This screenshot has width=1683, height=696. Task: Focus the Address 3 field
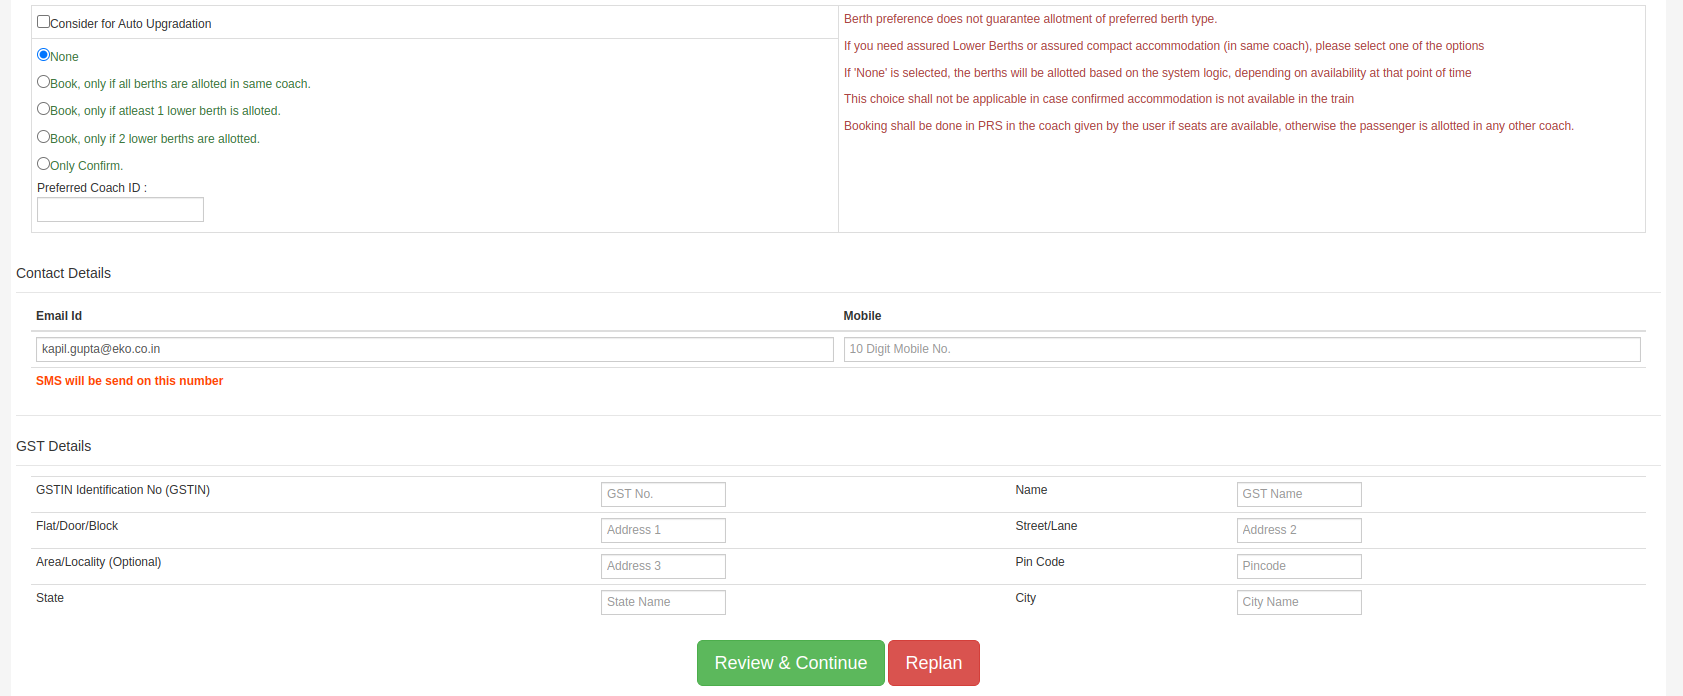click(x=662, y=566)
